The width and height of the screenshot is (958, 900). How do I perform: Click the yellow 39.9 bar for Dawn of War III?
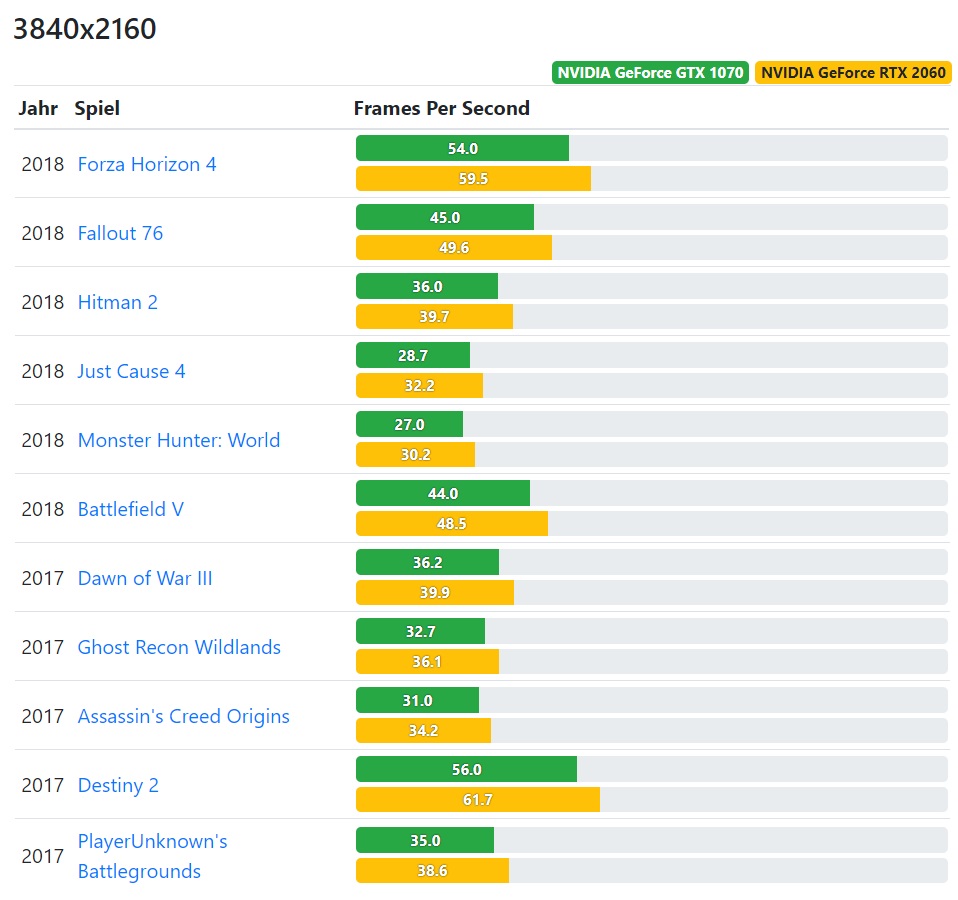click(435, 593)
